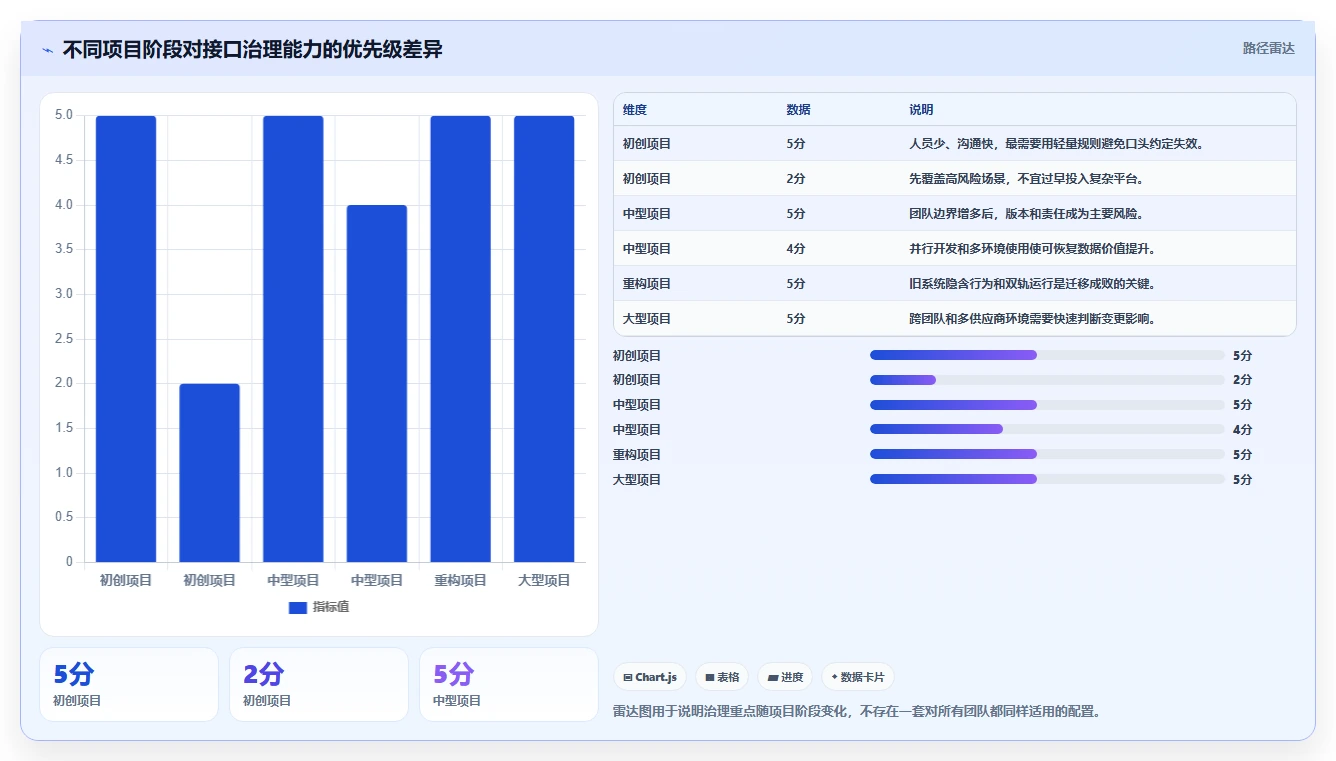Select the 进度 tag chip

[785, 677]
